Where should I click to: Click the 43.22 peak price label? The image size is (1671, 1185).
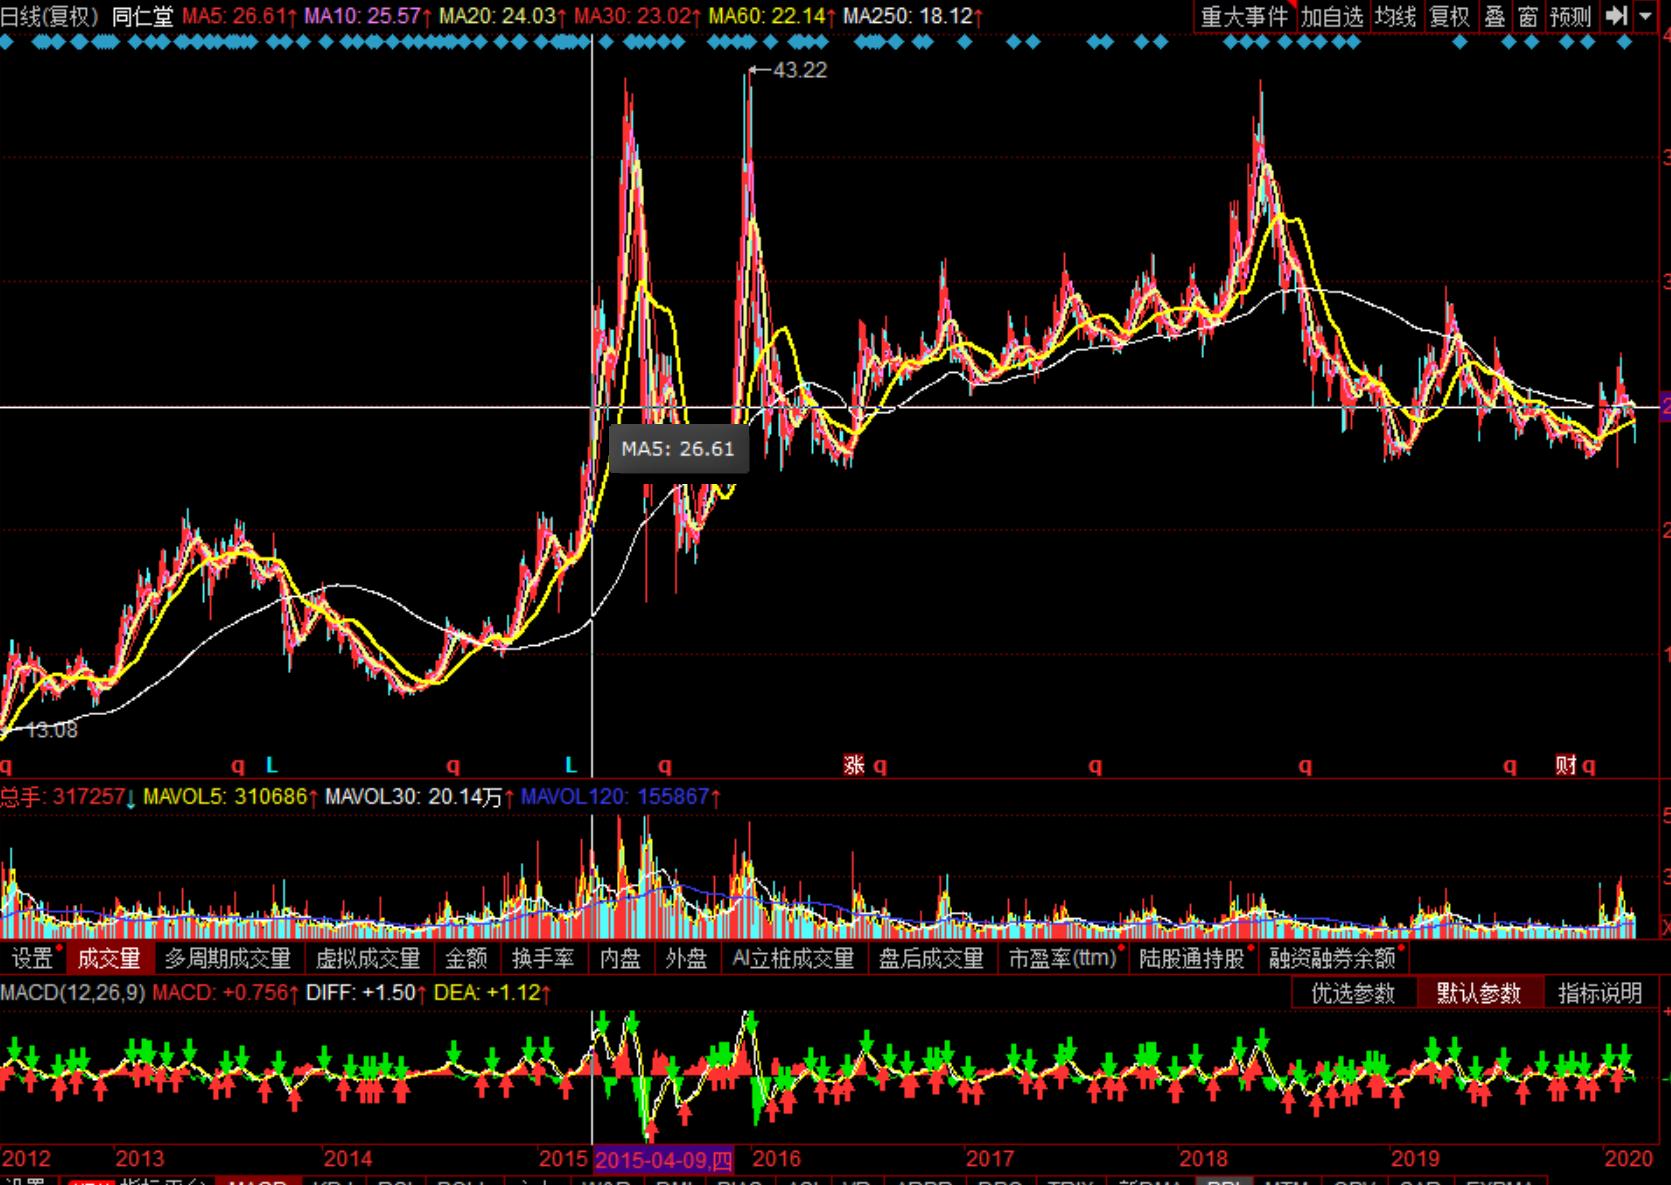(x=800, y=70)
